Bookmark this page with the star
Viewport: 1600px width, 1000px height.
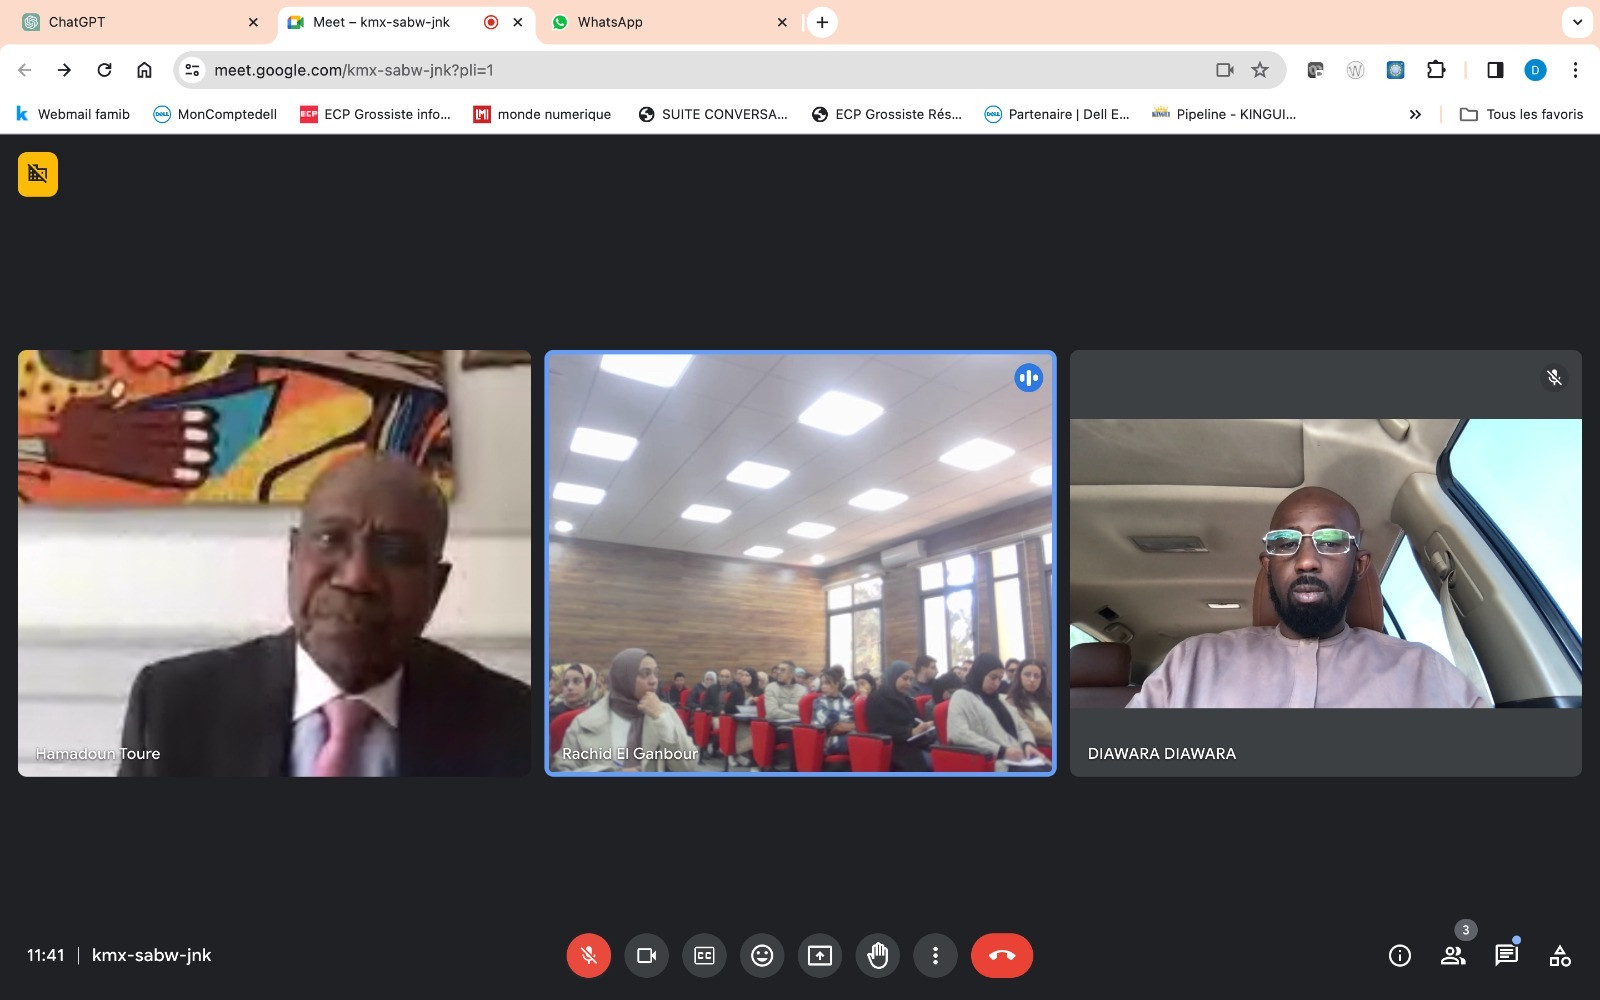coord(1260,70)
